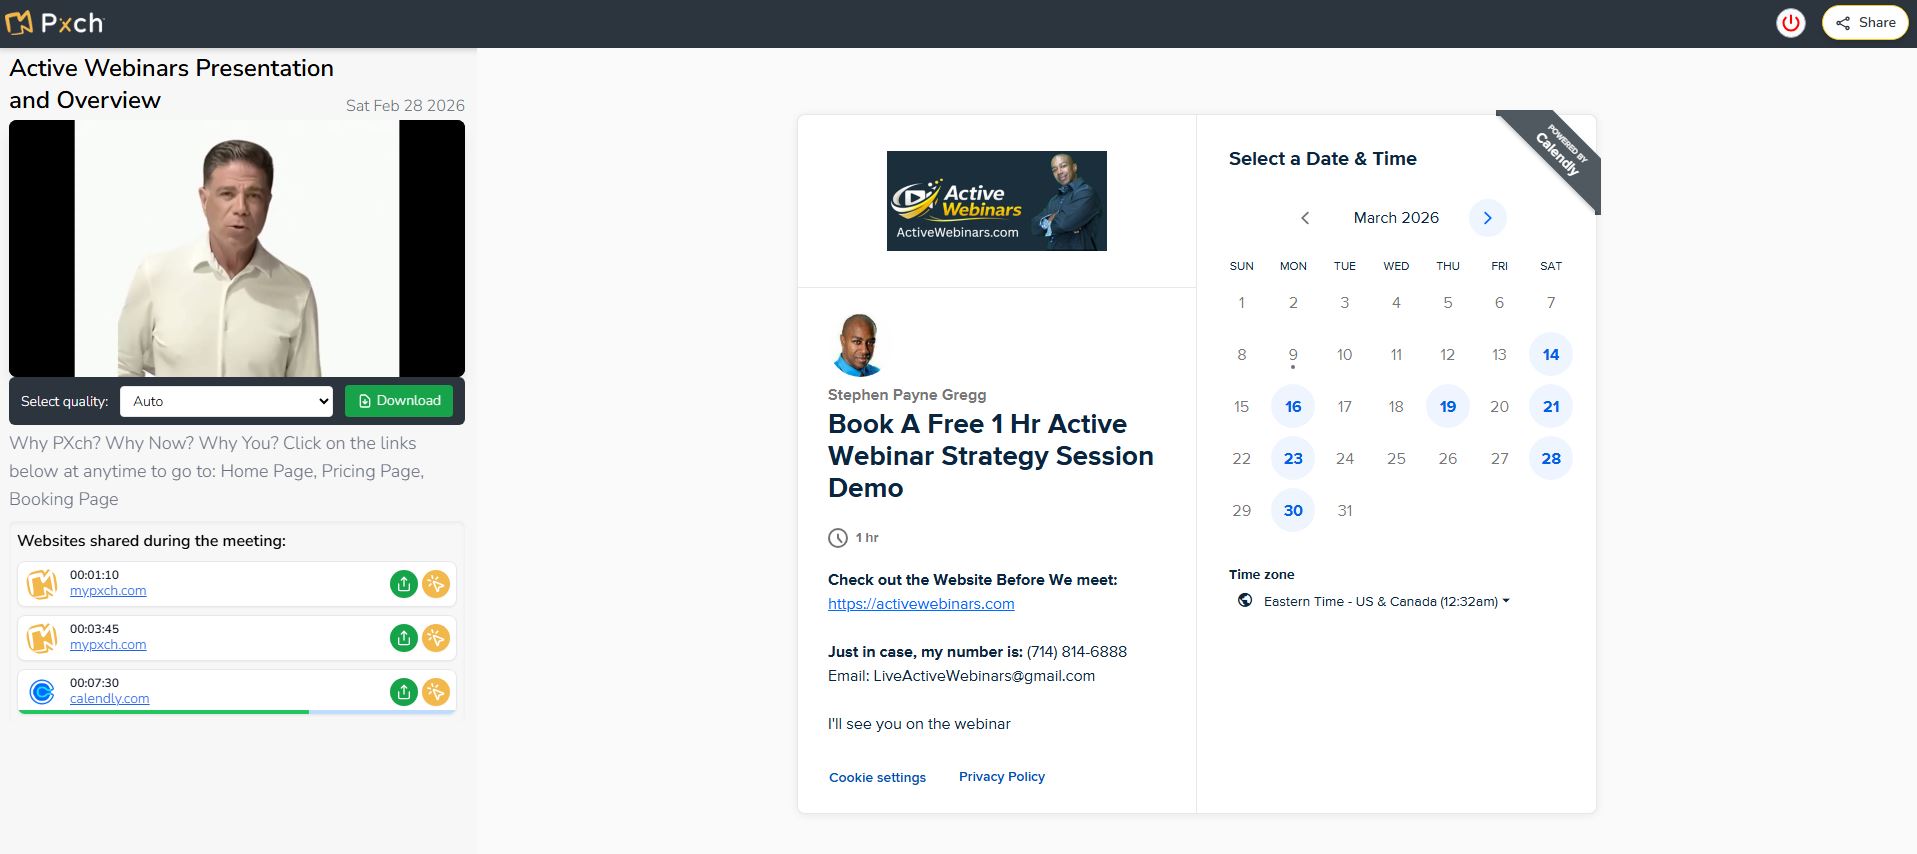Click the globe icon beside time zone
Viewport: 1917px width, 854px height.
pos(1245,601)
